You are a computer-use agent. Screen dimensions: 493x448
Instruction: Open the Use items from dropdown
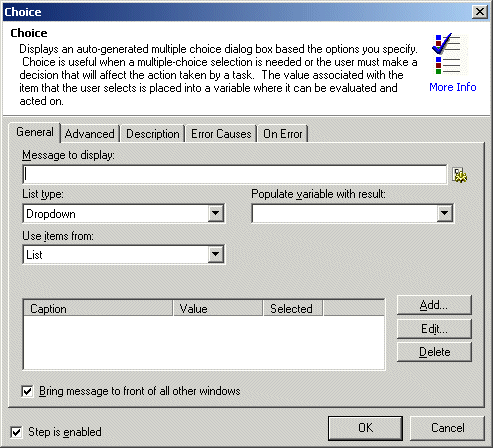click(216, 255)
